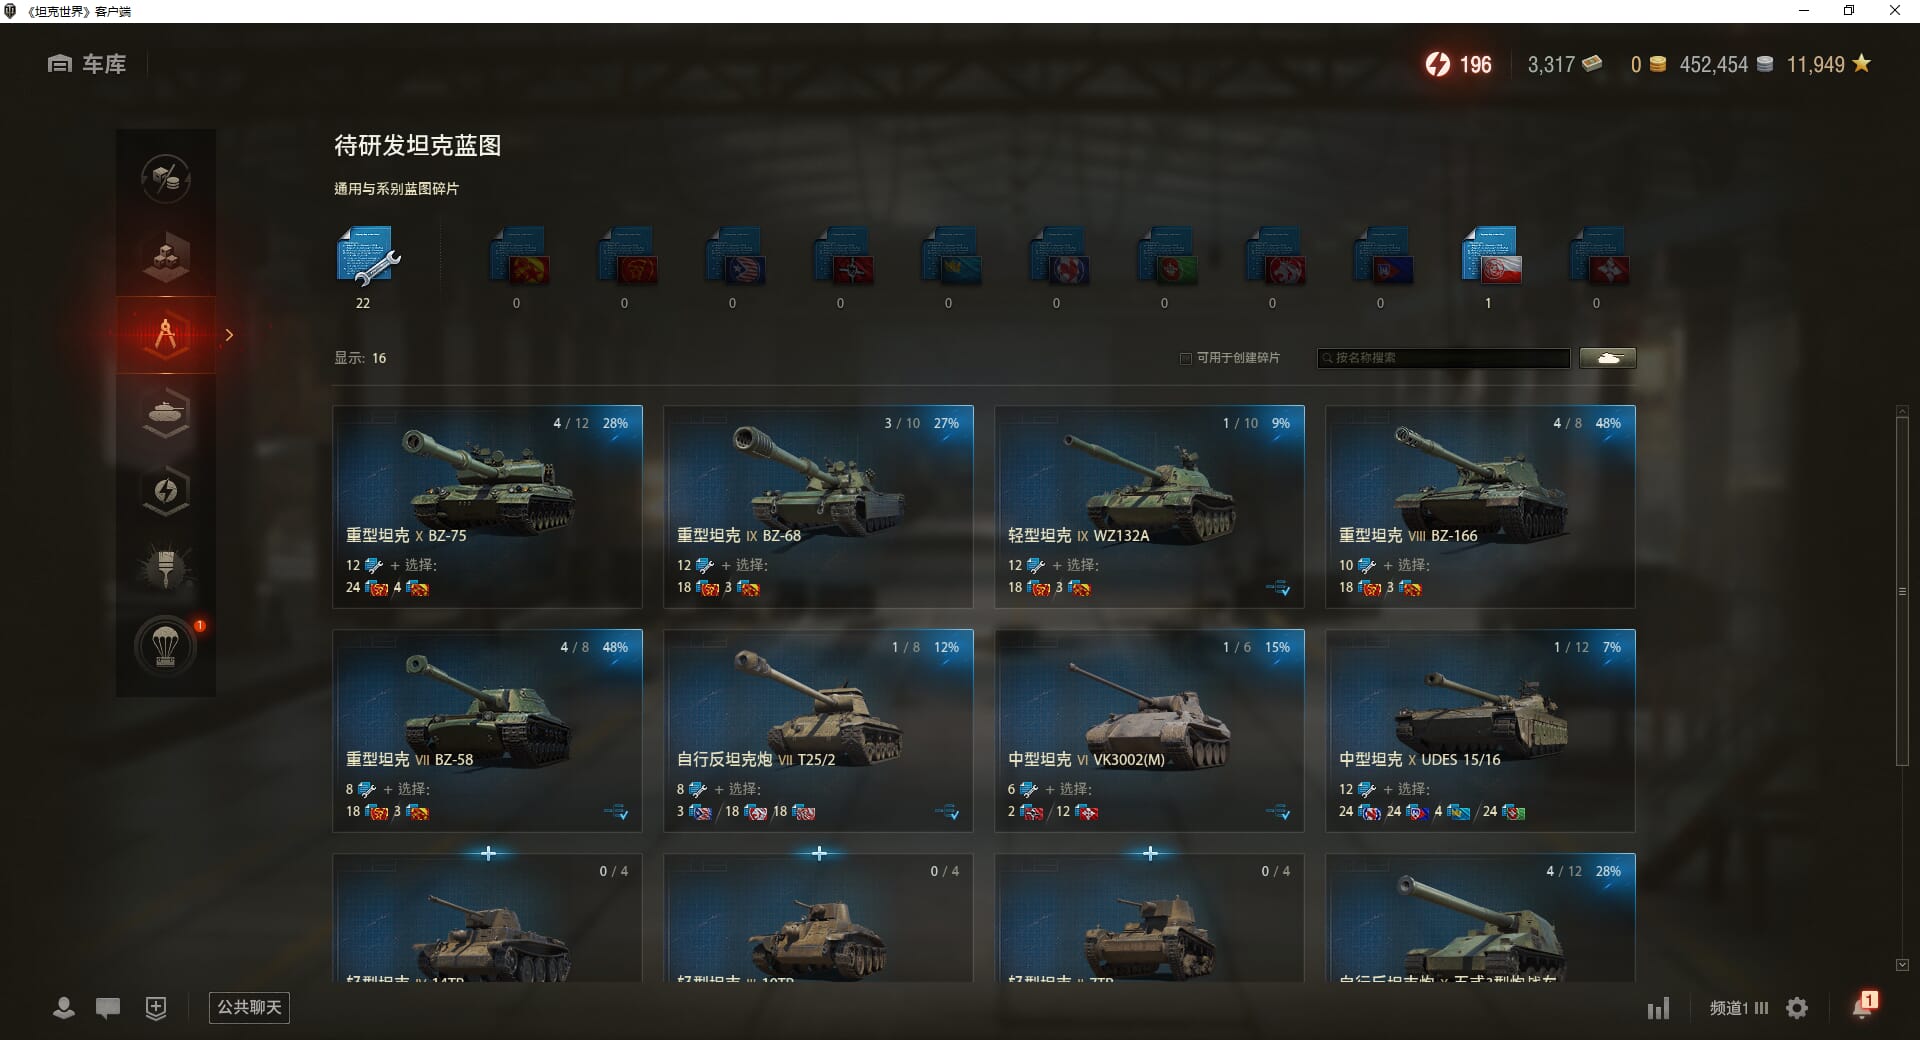Click the universal blueprint fragment wrench icon

click(x=367, y=257)
